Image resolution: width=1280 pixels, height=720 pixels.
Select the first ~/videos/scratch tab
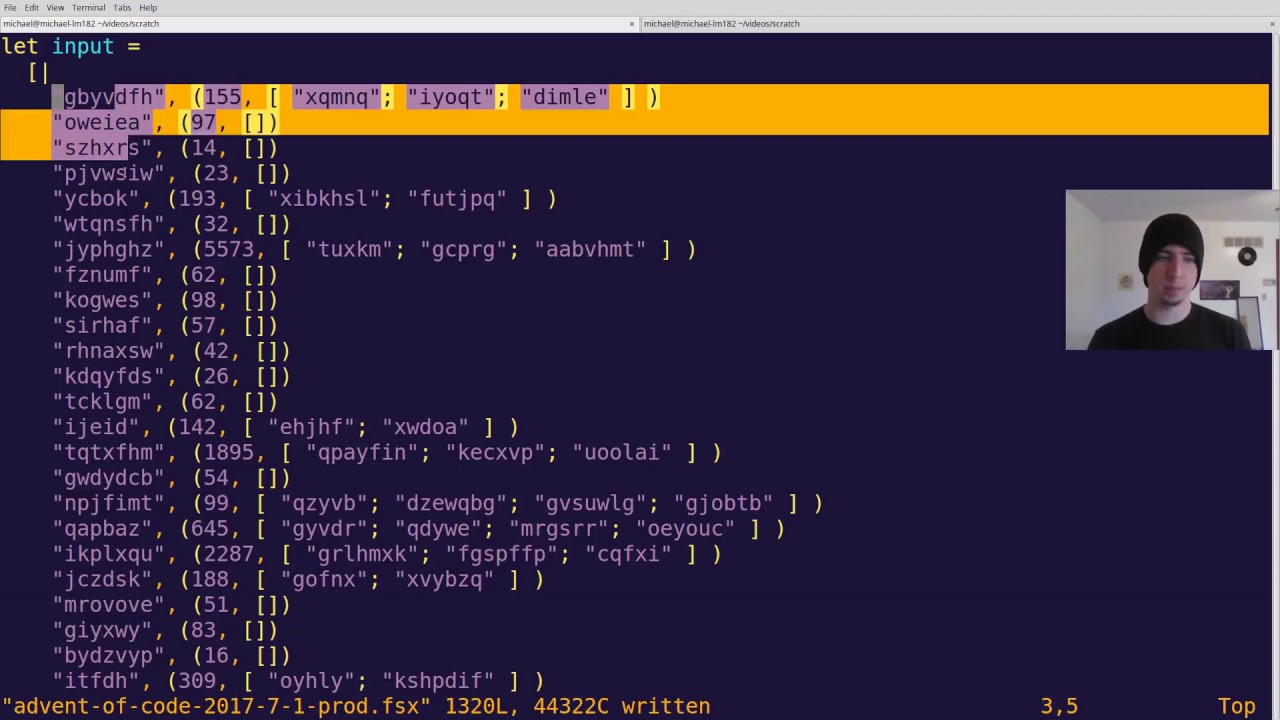(x=319, y=23)
